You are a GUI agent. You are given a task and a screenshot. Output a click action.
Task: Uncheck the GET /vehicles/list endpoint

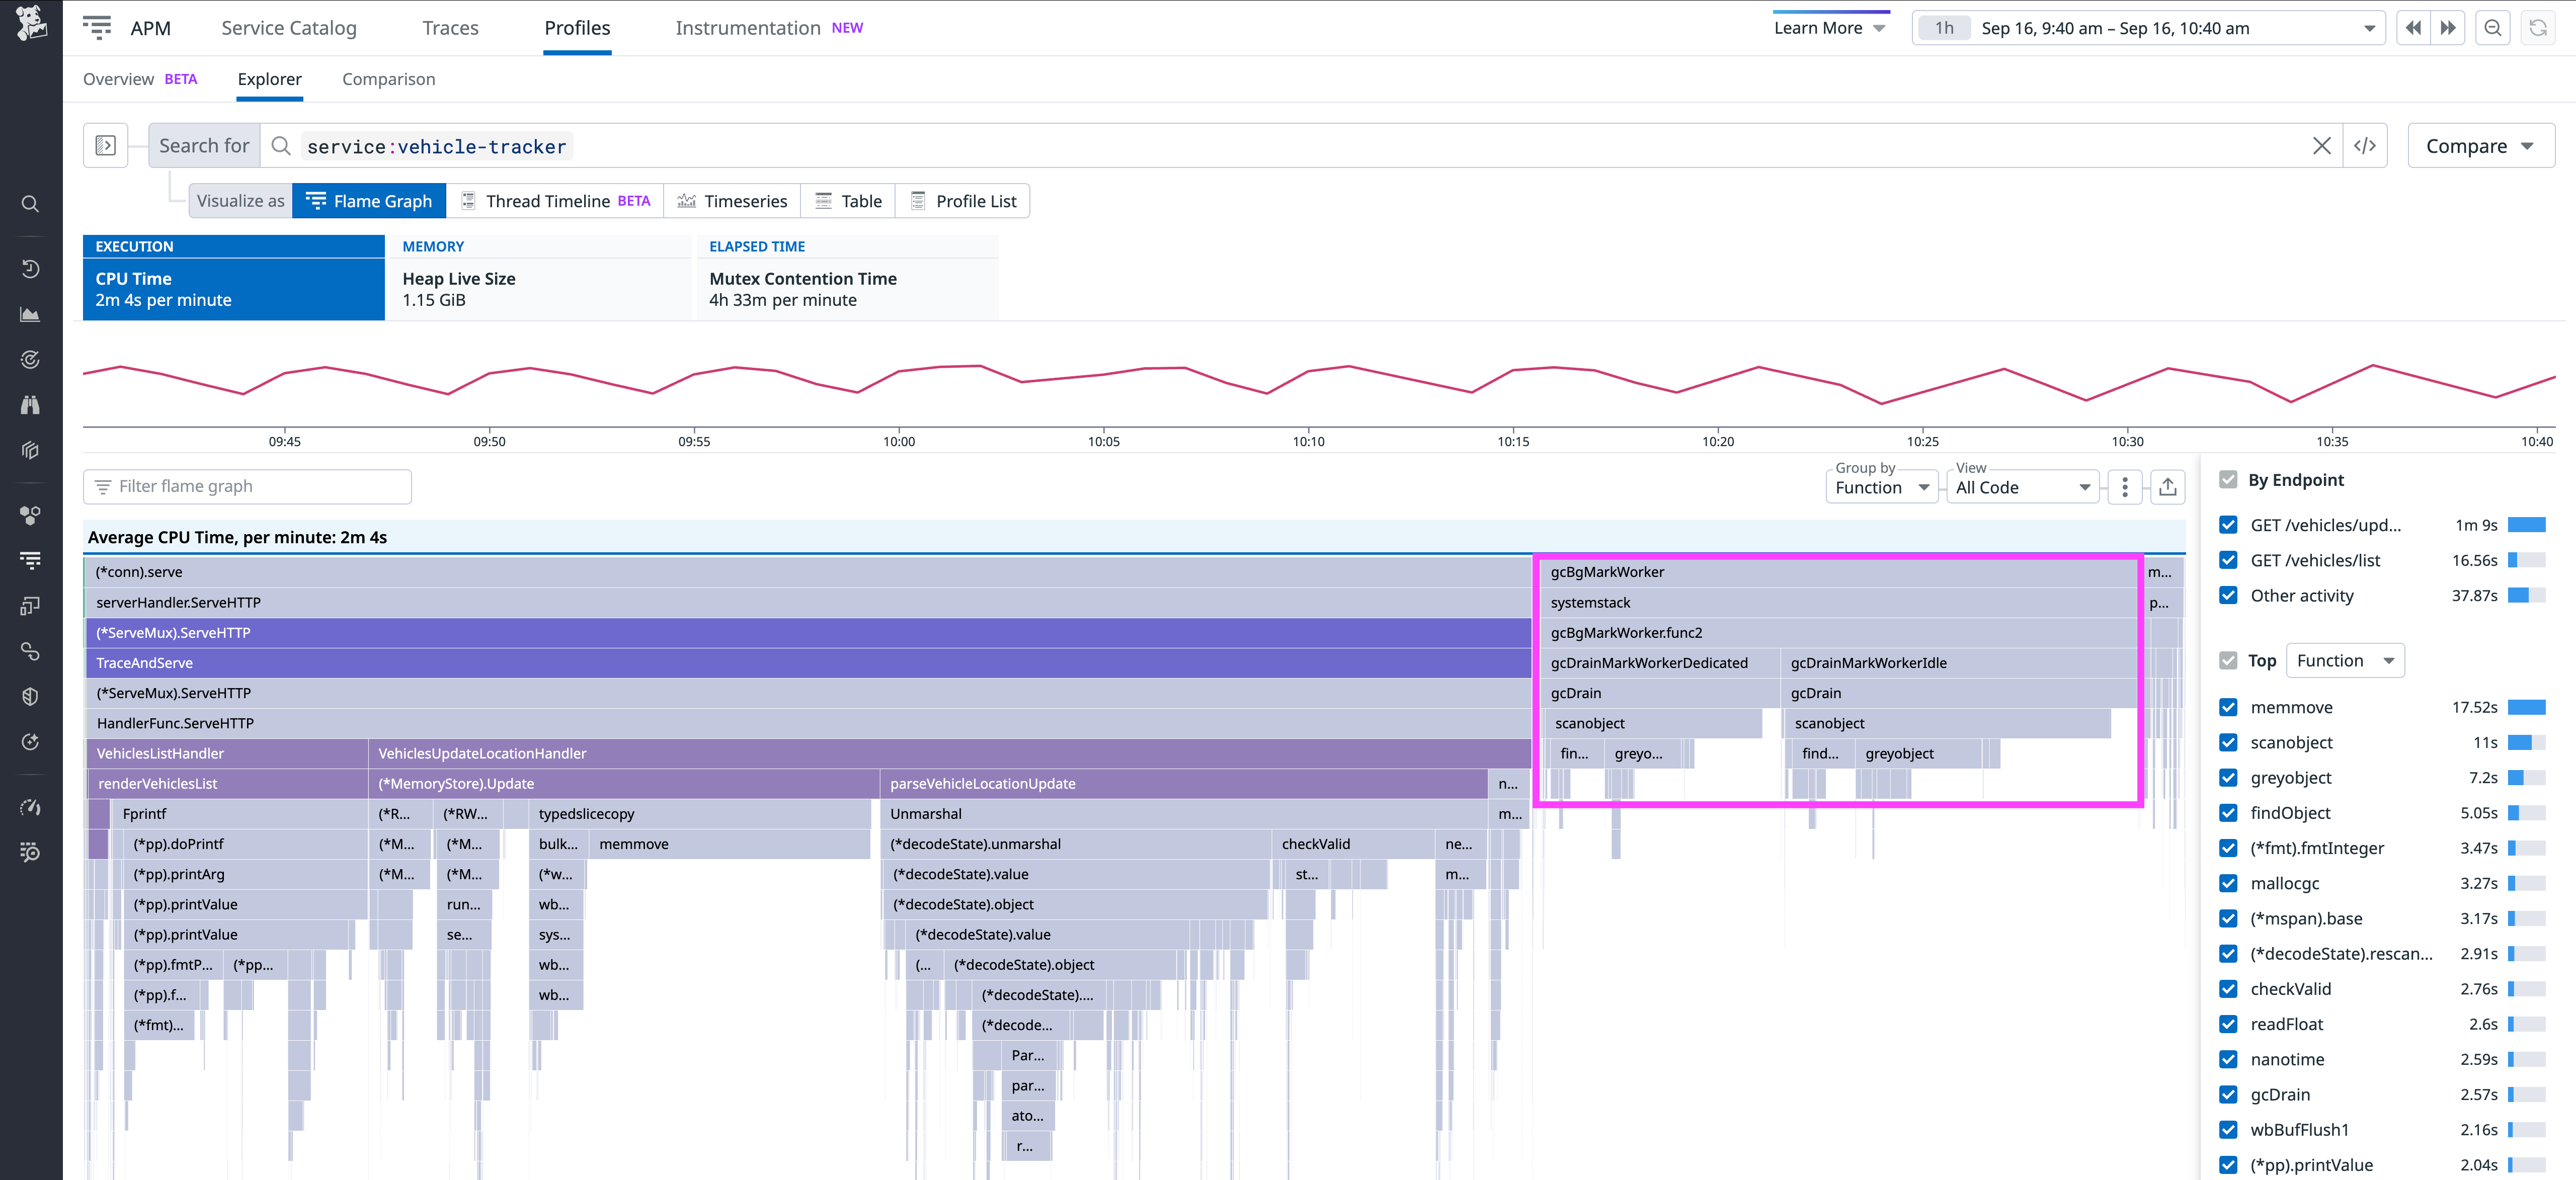pos(2228,560)
